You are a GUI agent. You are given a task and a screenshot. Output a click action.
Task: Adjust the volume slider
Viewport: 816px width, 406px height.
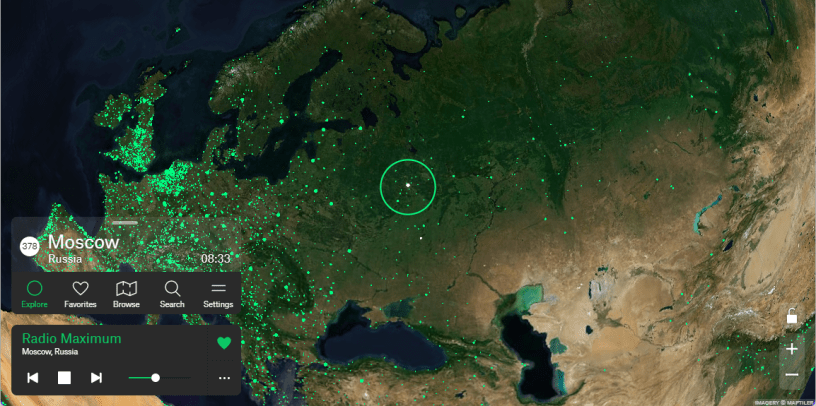pyautogui.click(x=156, y=377)
